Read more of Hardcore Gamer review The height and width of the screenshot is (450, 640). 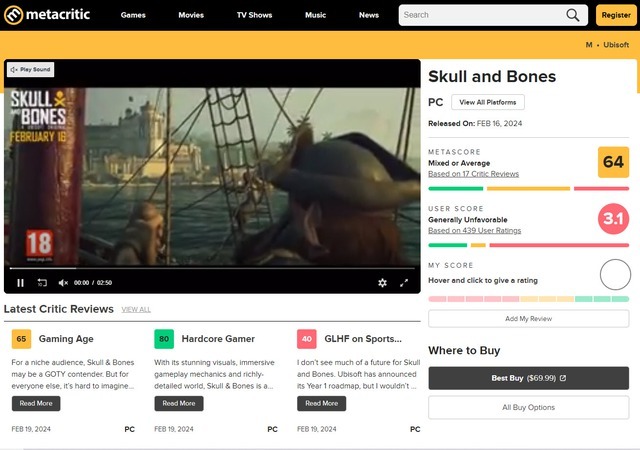click(x=179, y=403)
